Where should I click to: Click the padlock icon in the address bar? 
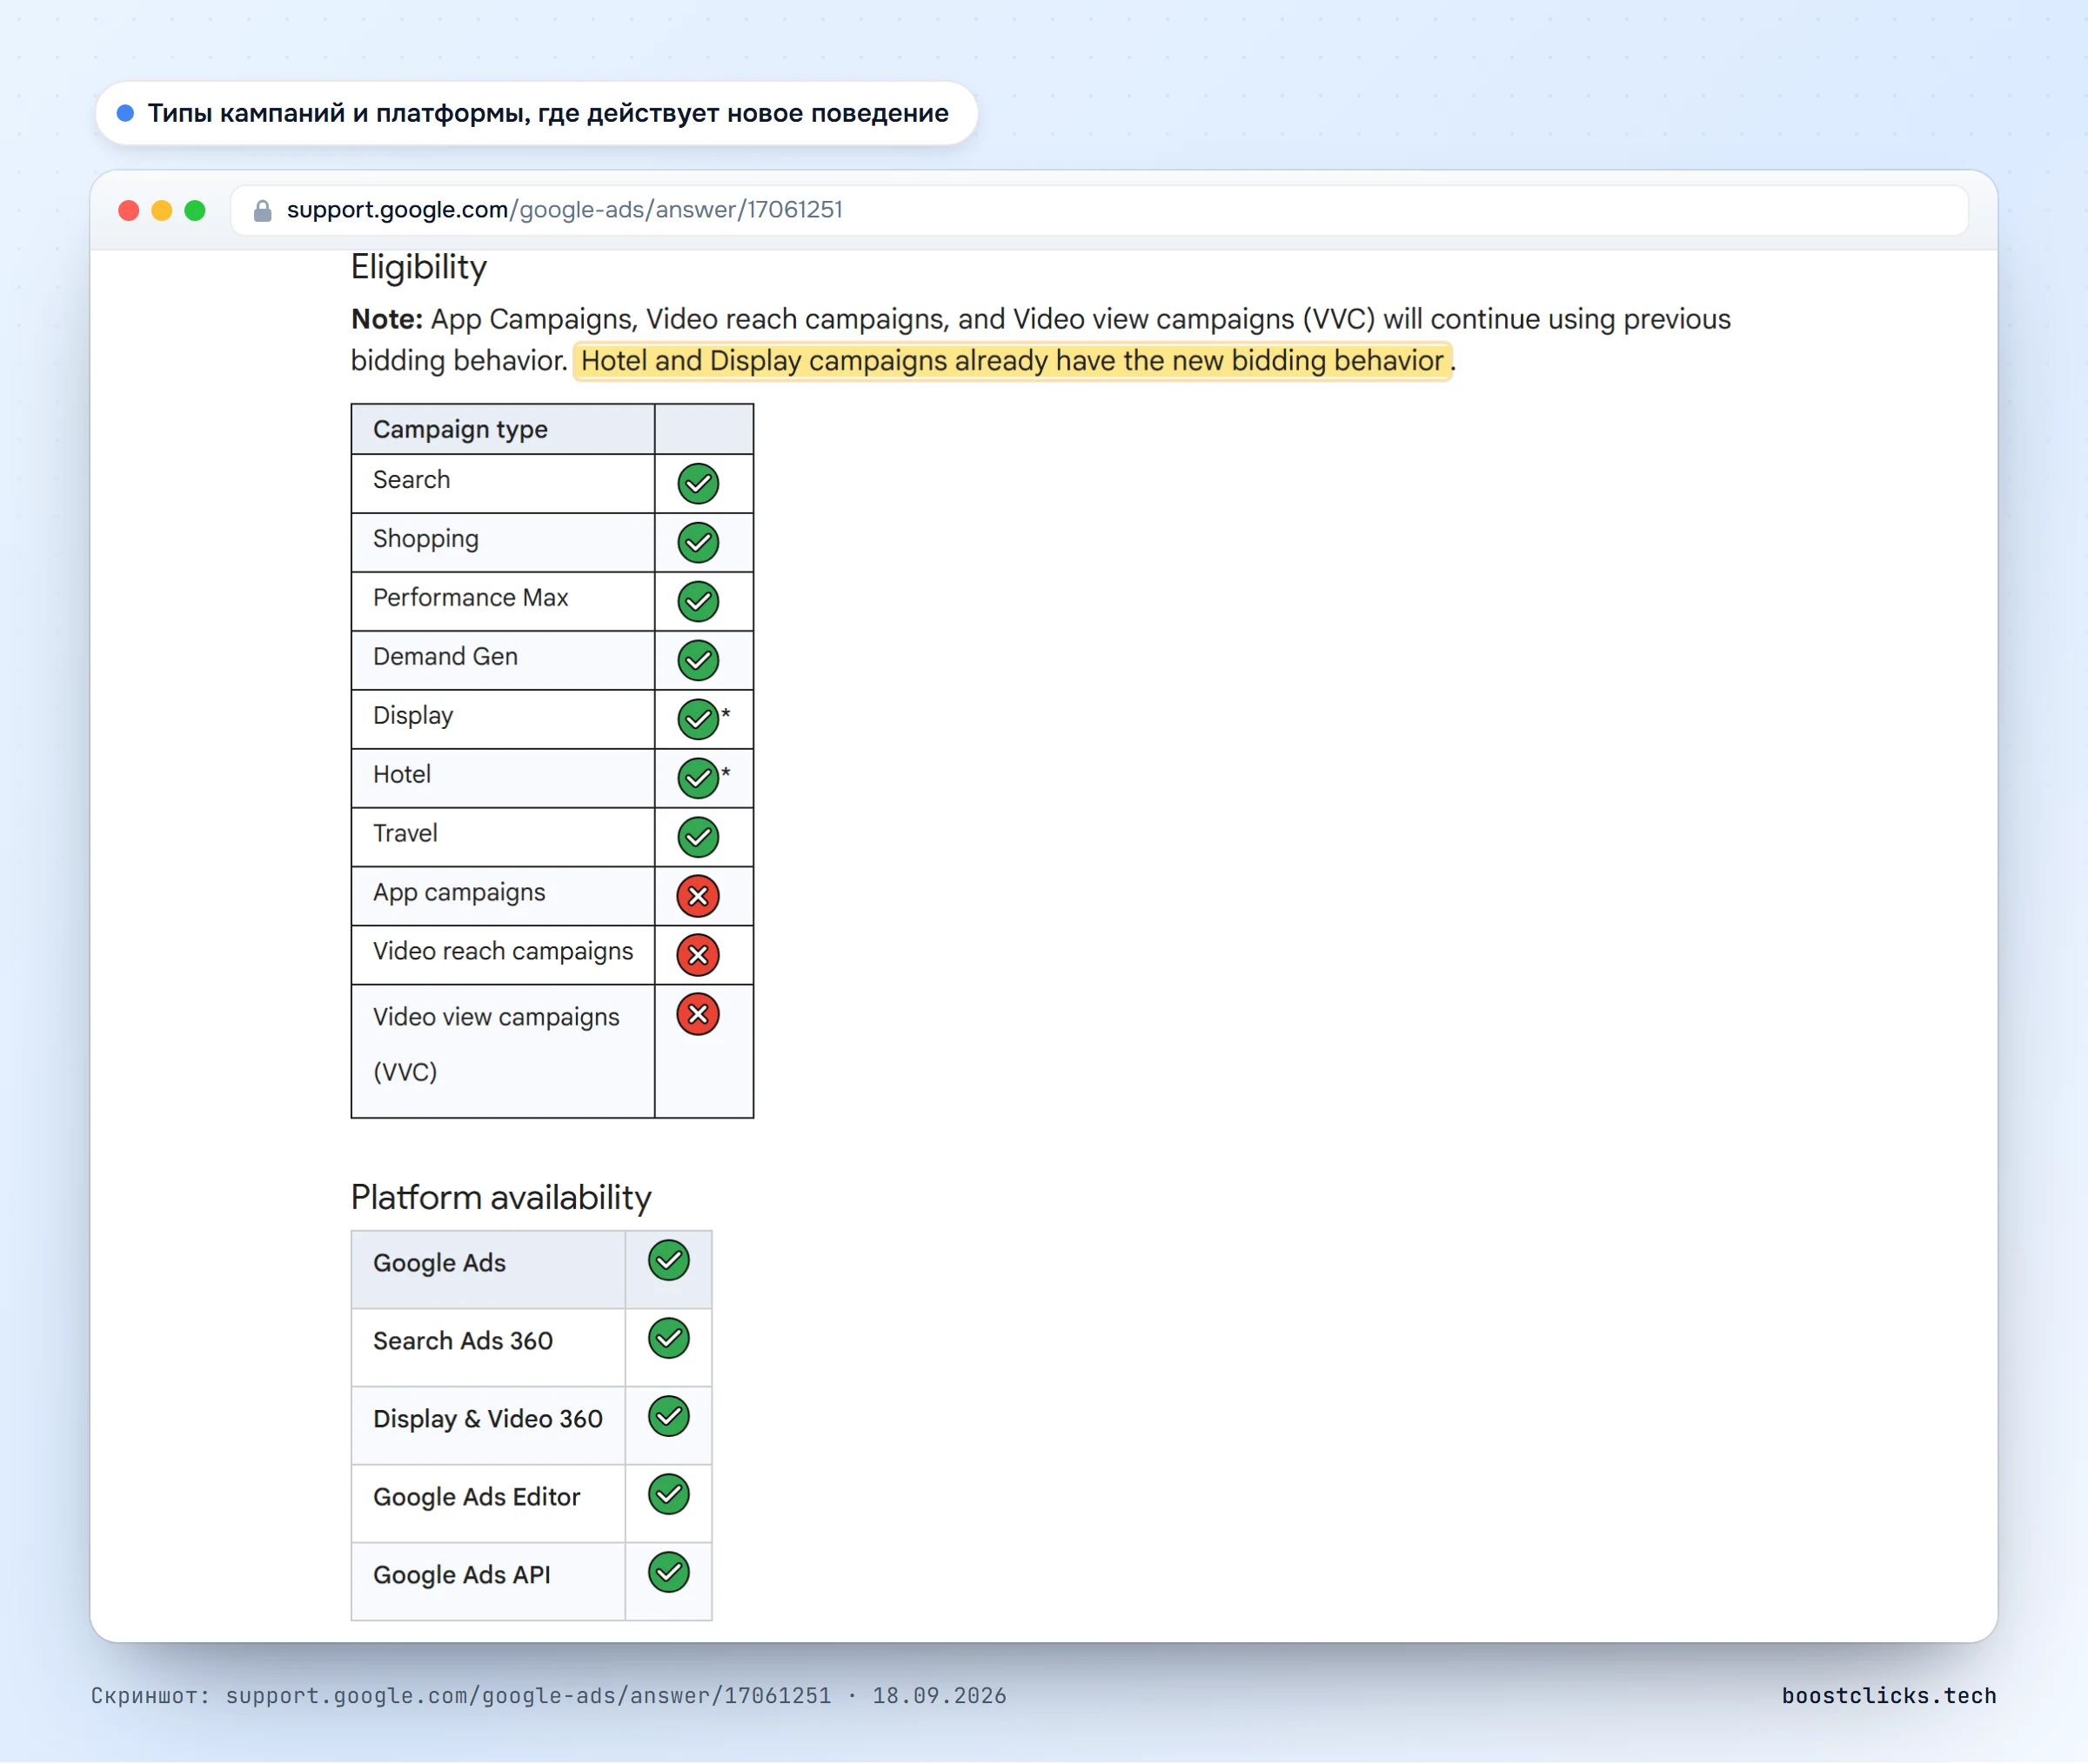263,211
